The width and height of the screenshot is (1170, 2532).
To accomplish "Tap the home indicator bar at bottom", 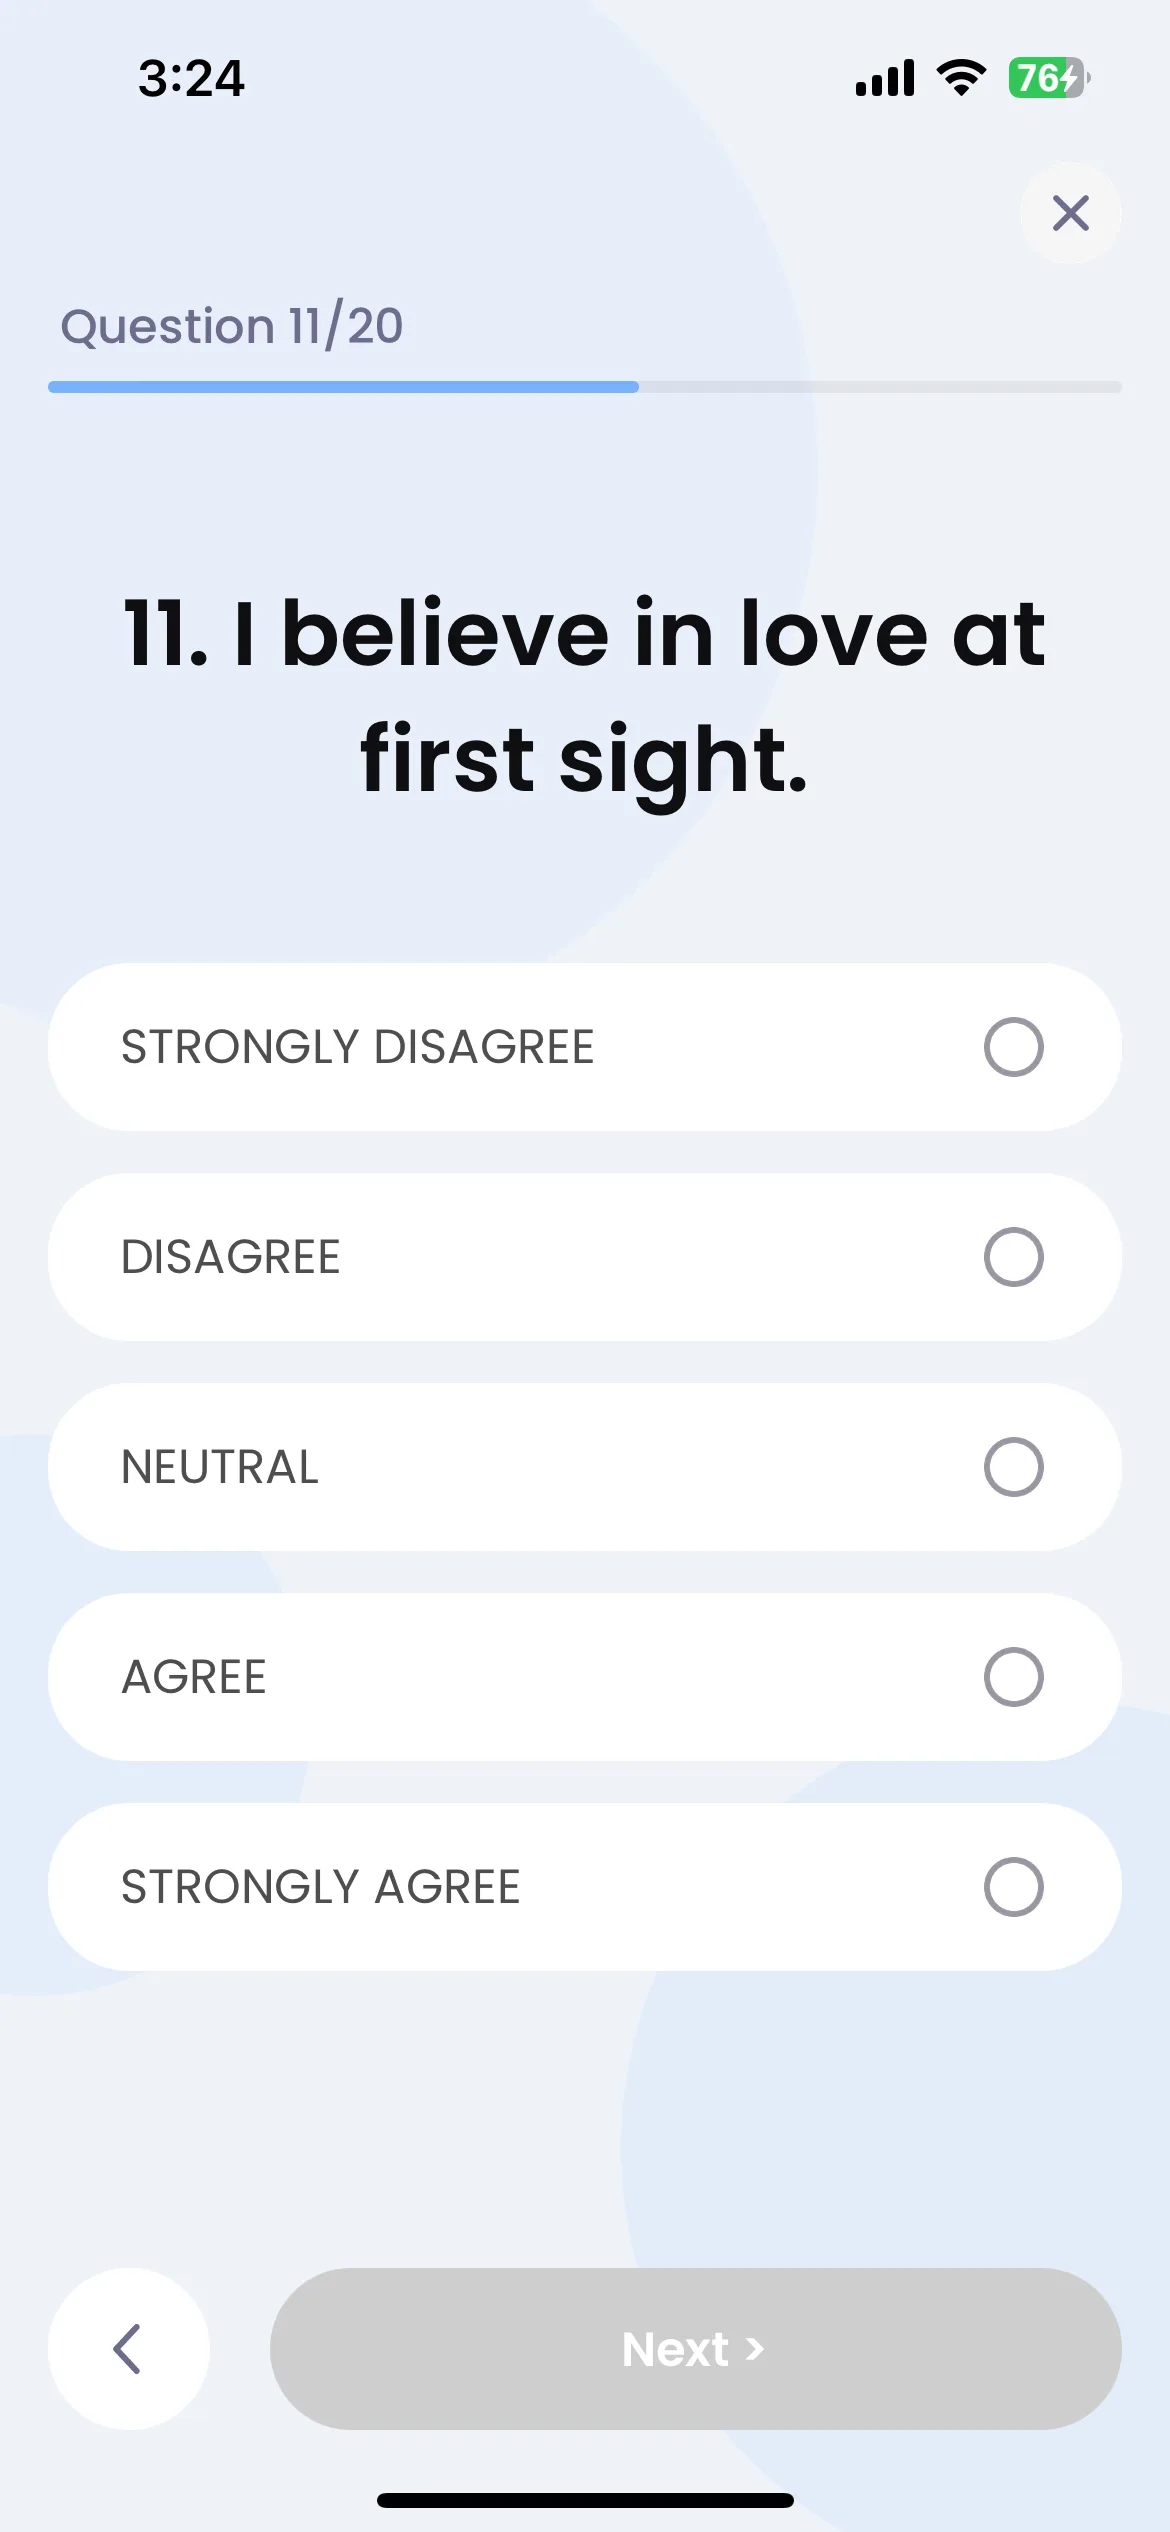I will 585,2500.
